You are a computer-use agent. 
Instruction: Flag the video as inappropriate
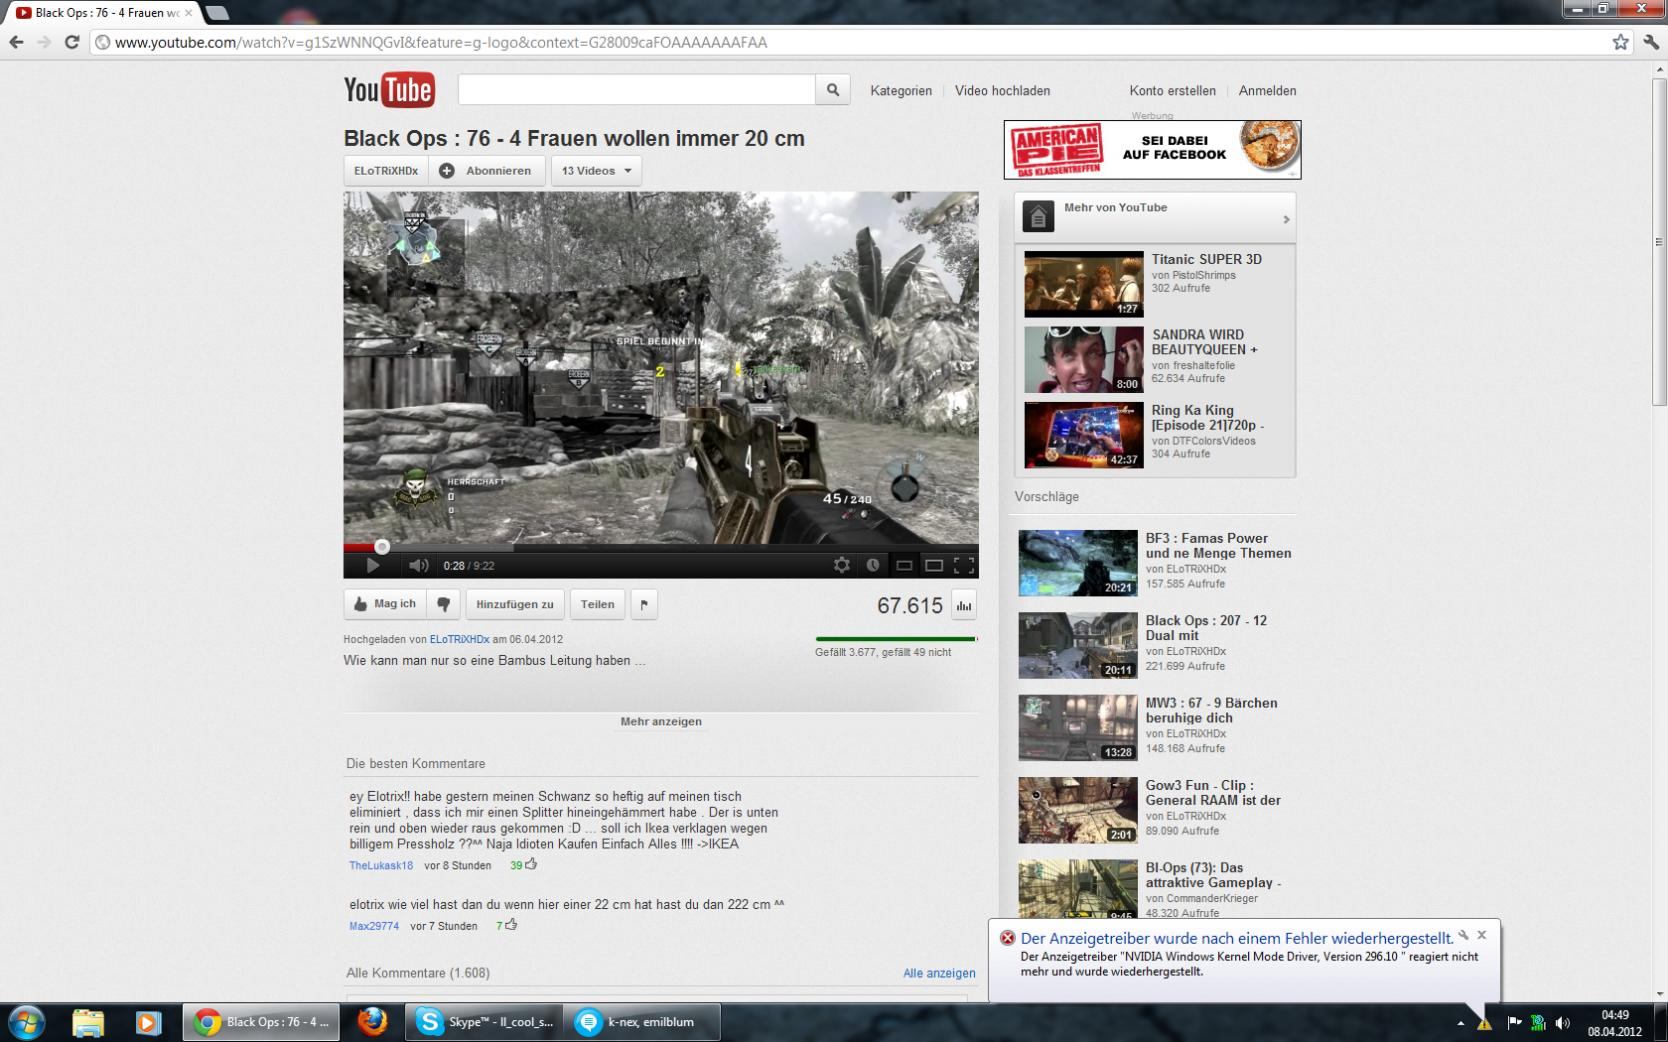(x=644, y=604)
